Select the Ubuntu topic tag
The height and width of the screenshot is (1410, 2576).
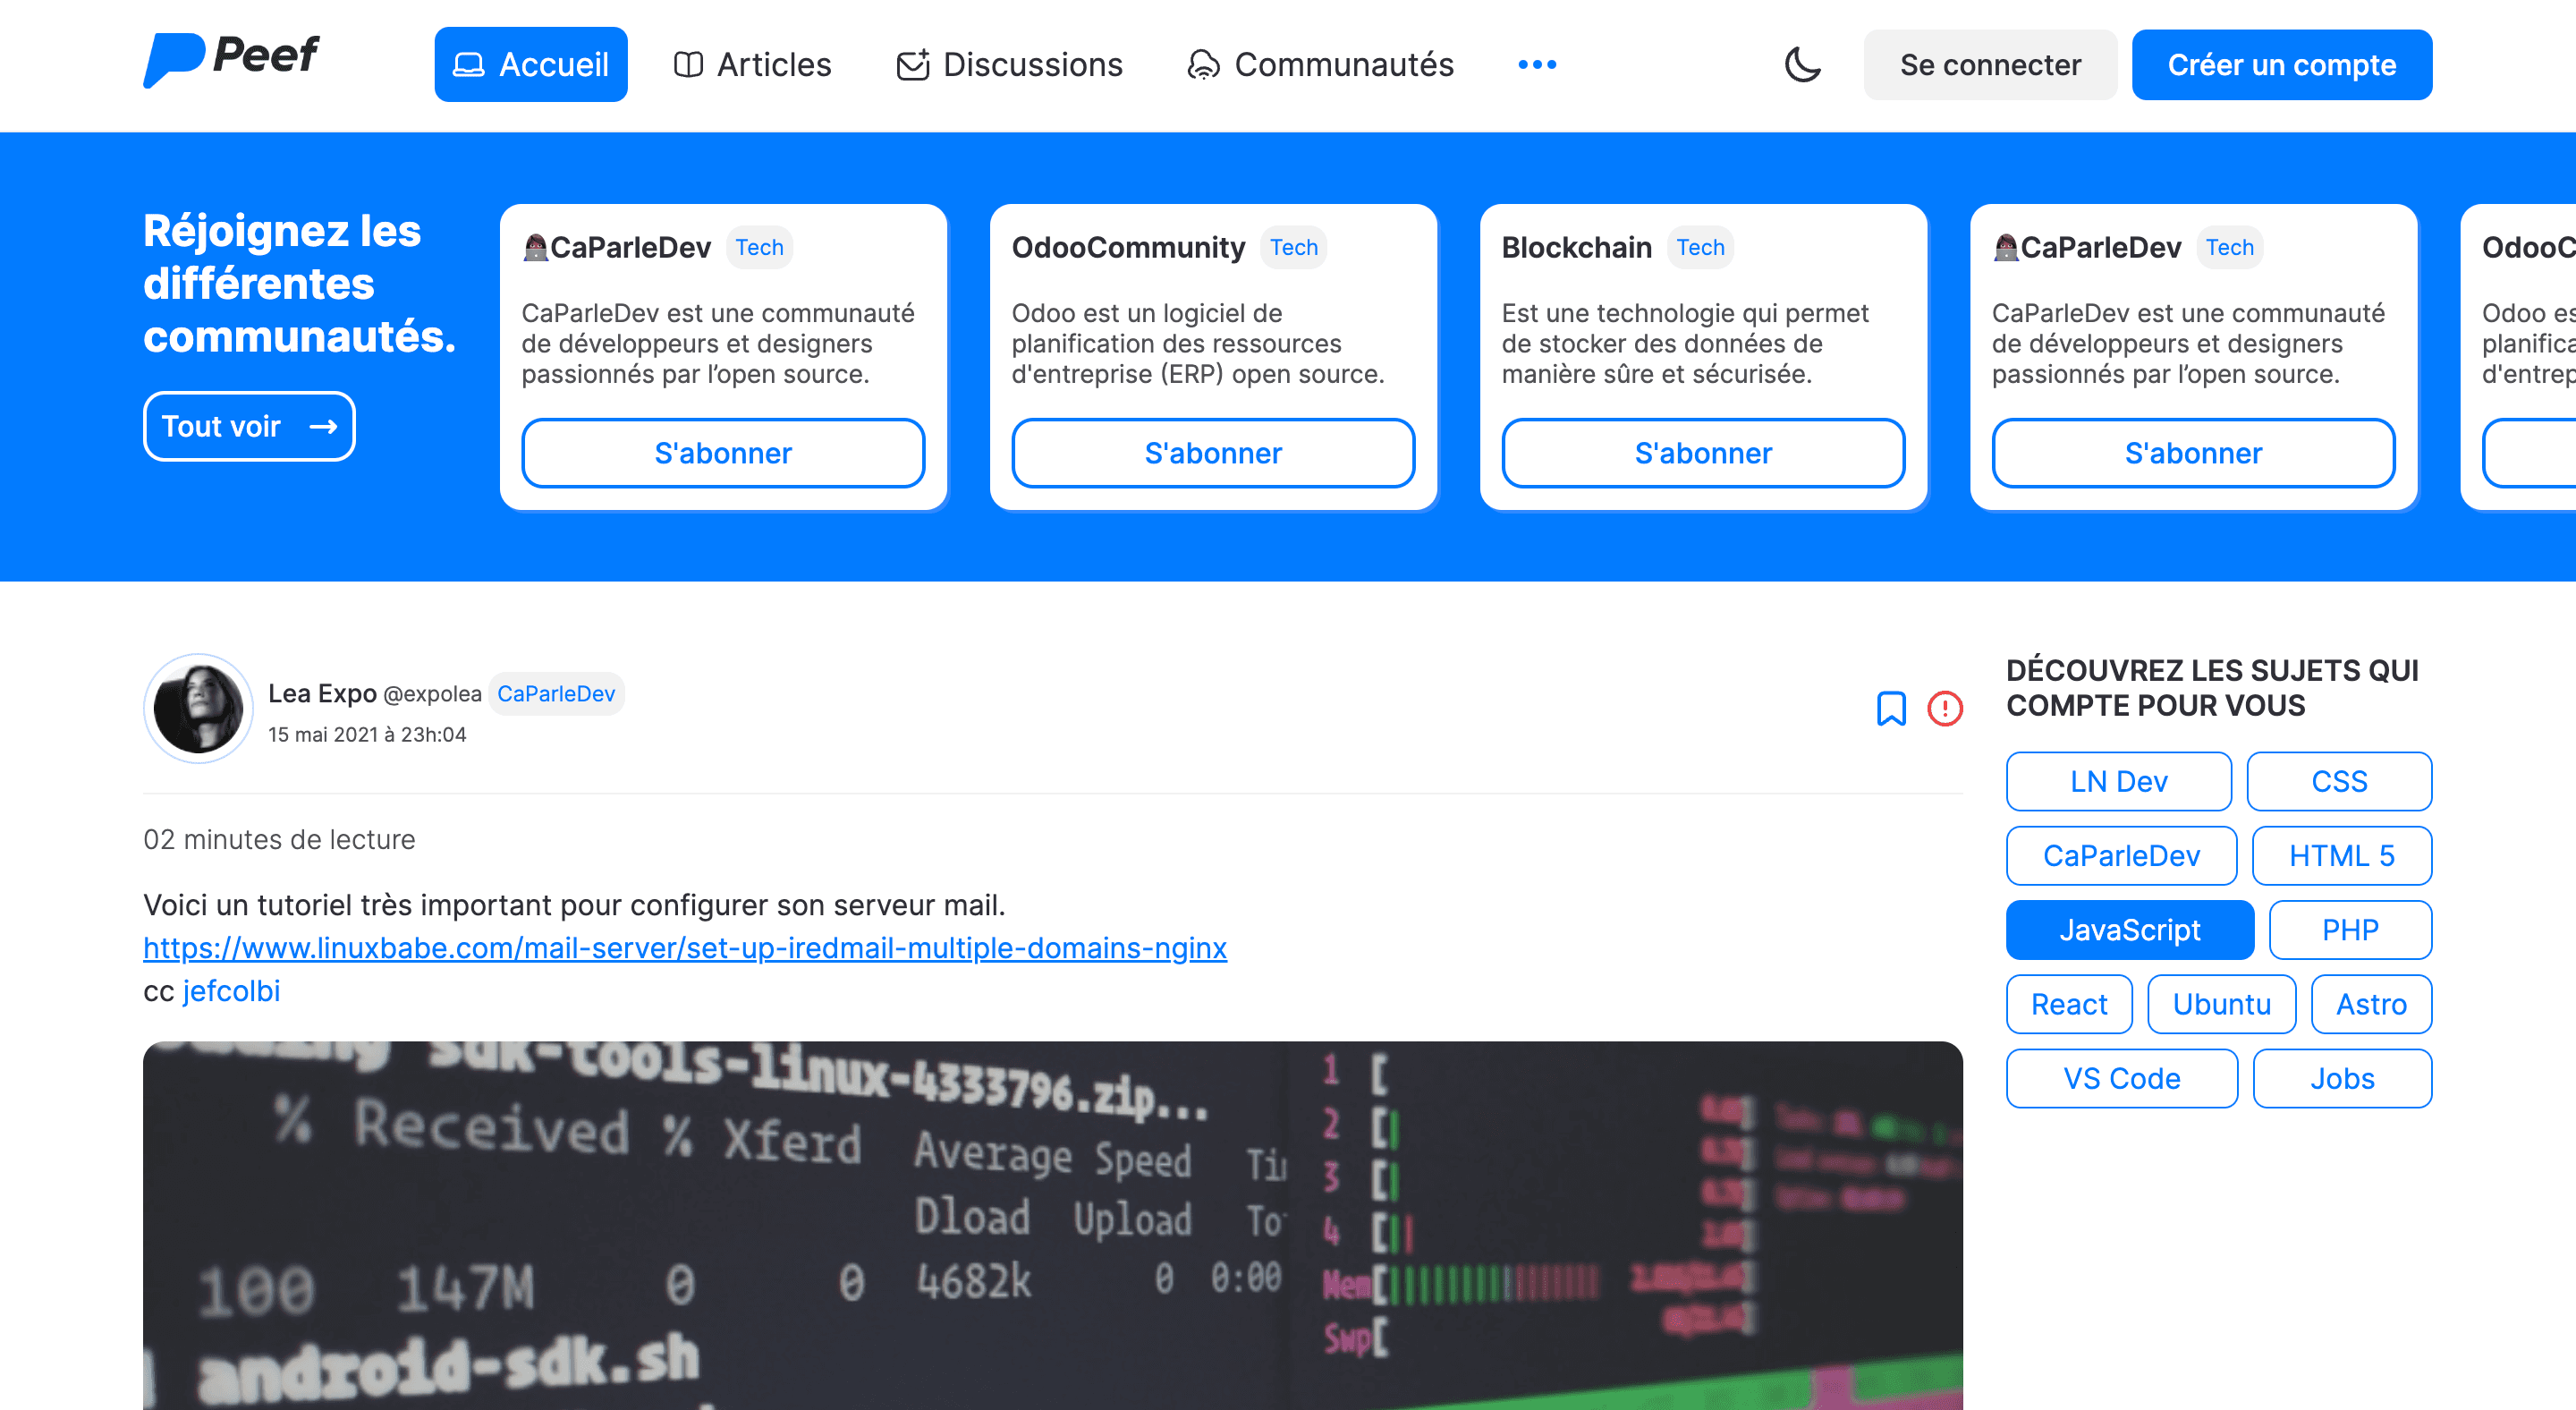(x=2221, y=1004)
